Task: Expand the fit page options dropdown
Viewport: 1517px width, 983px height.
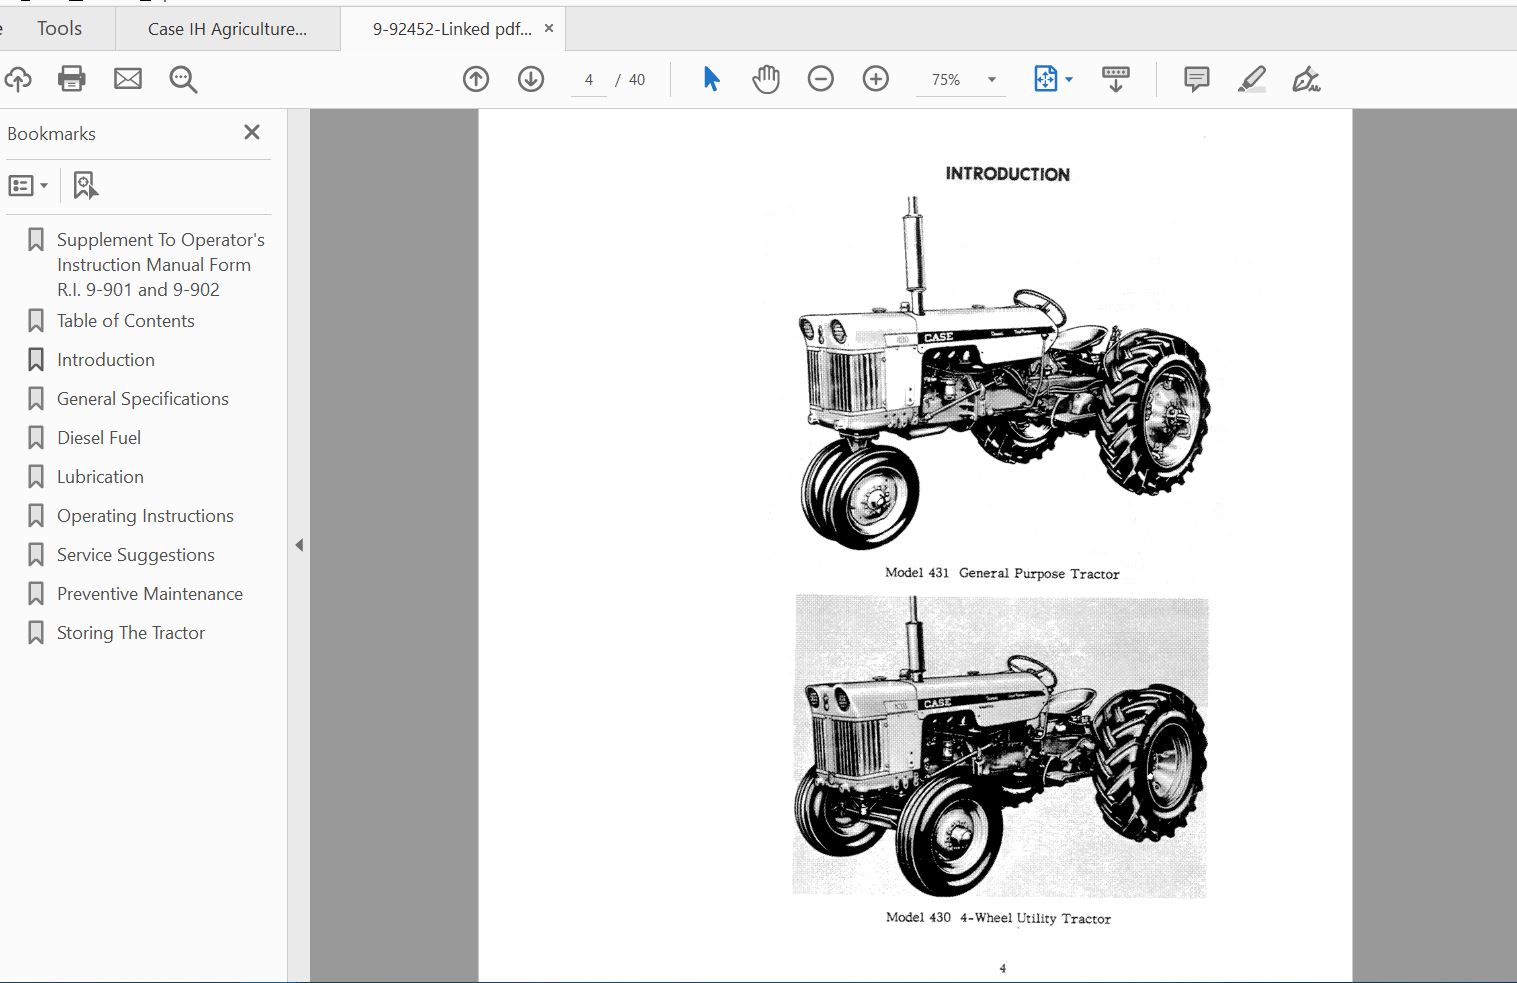Action: pyautogui.click(x=1069, y=80)
